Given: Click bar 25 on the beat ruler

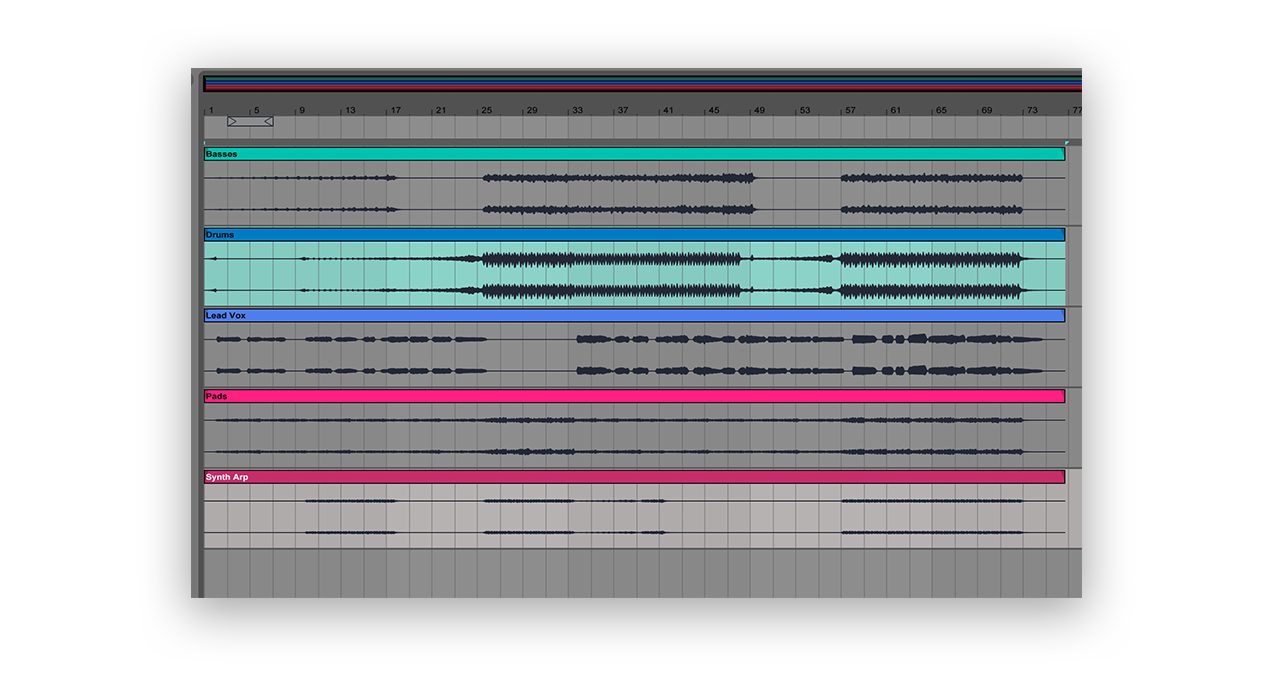Looking at the screenshot, I should pos(486,109).
